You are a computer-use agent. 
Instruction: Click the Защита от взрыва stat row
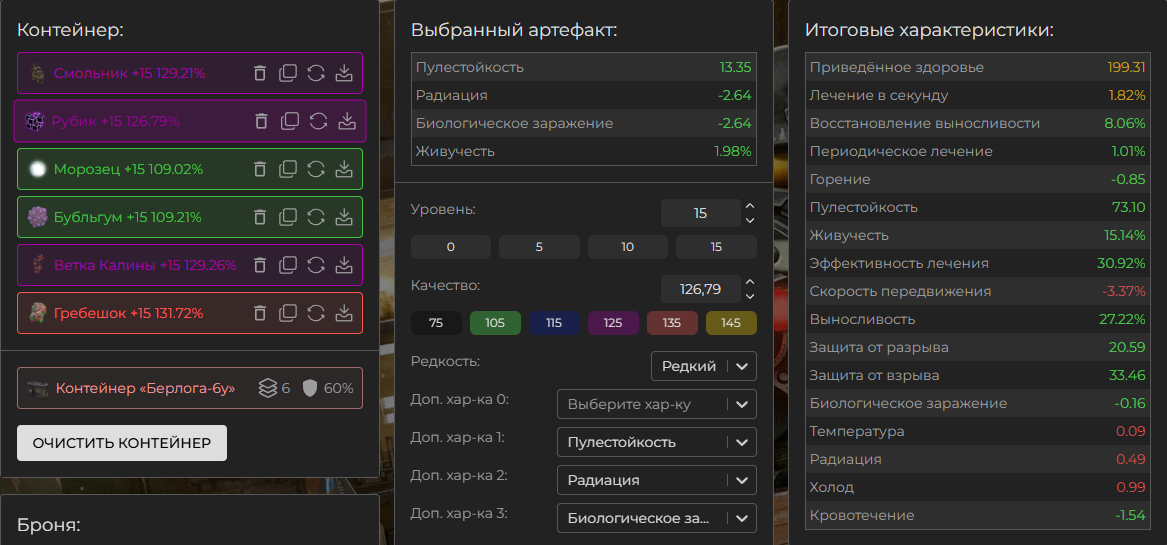point(978,375)
